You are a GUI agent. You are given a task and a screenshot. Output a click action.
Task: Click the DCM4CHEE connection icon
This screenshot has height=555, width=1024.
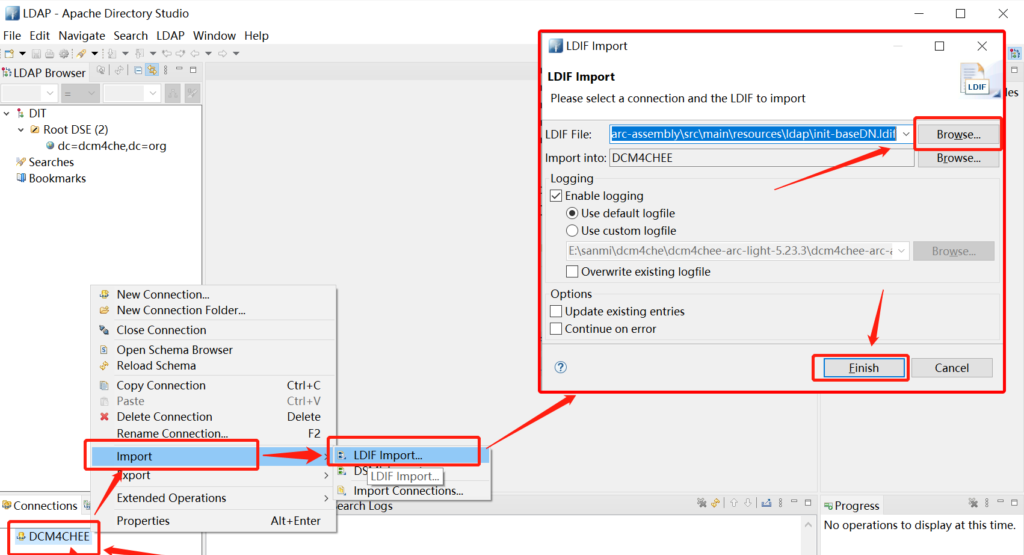(x=21, y=536)
